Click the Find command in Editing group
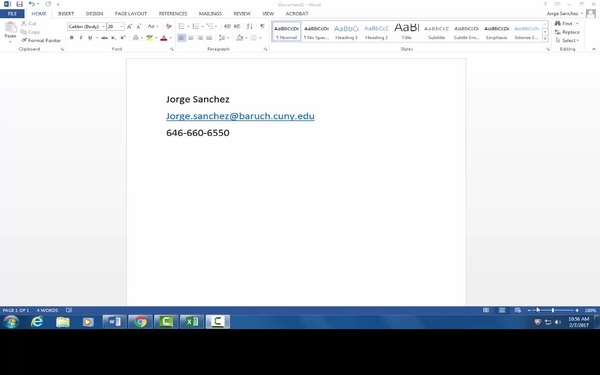 [564, 24]
